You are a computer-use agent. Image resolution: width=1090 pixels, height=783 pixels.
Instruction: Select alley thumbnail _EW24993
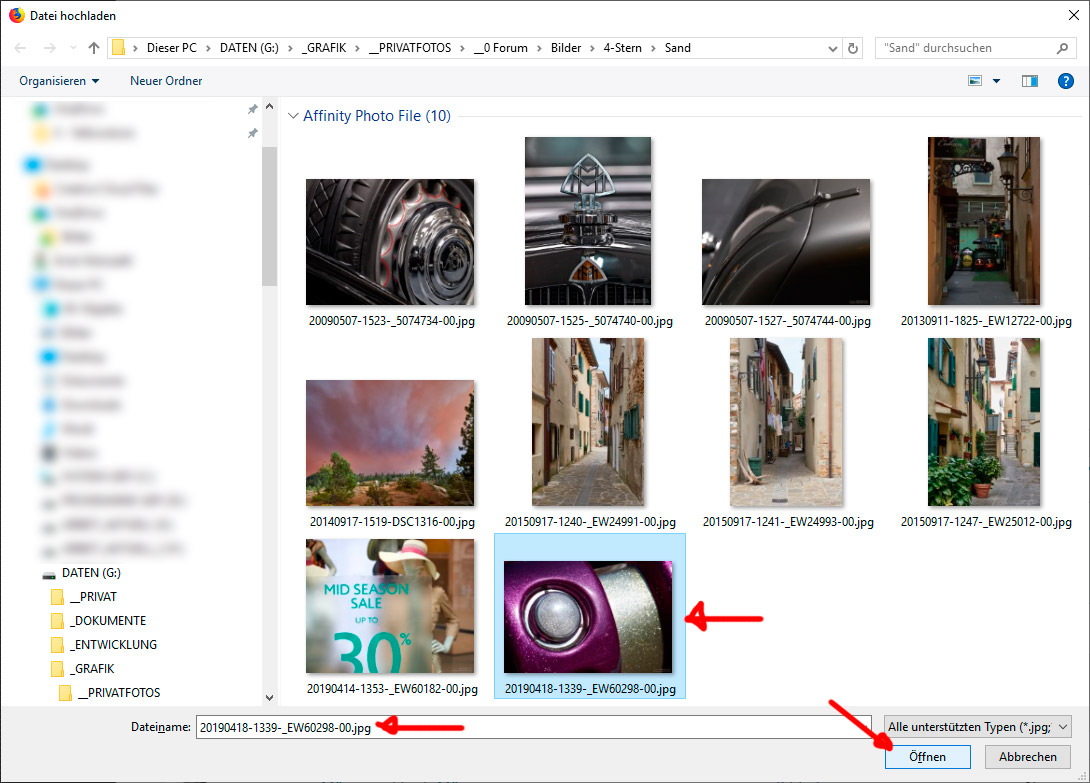point(786,422)
